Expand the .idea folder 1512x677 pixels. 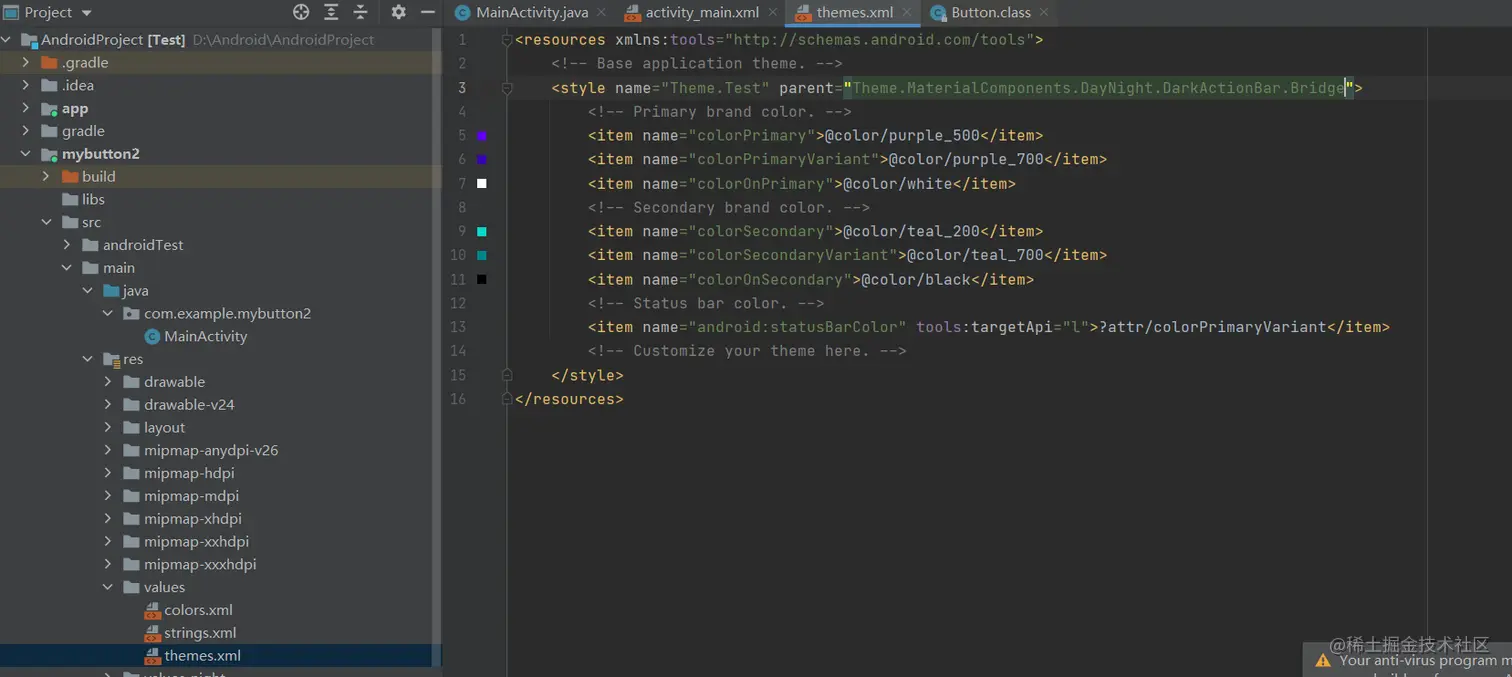(x=26, y=85)
